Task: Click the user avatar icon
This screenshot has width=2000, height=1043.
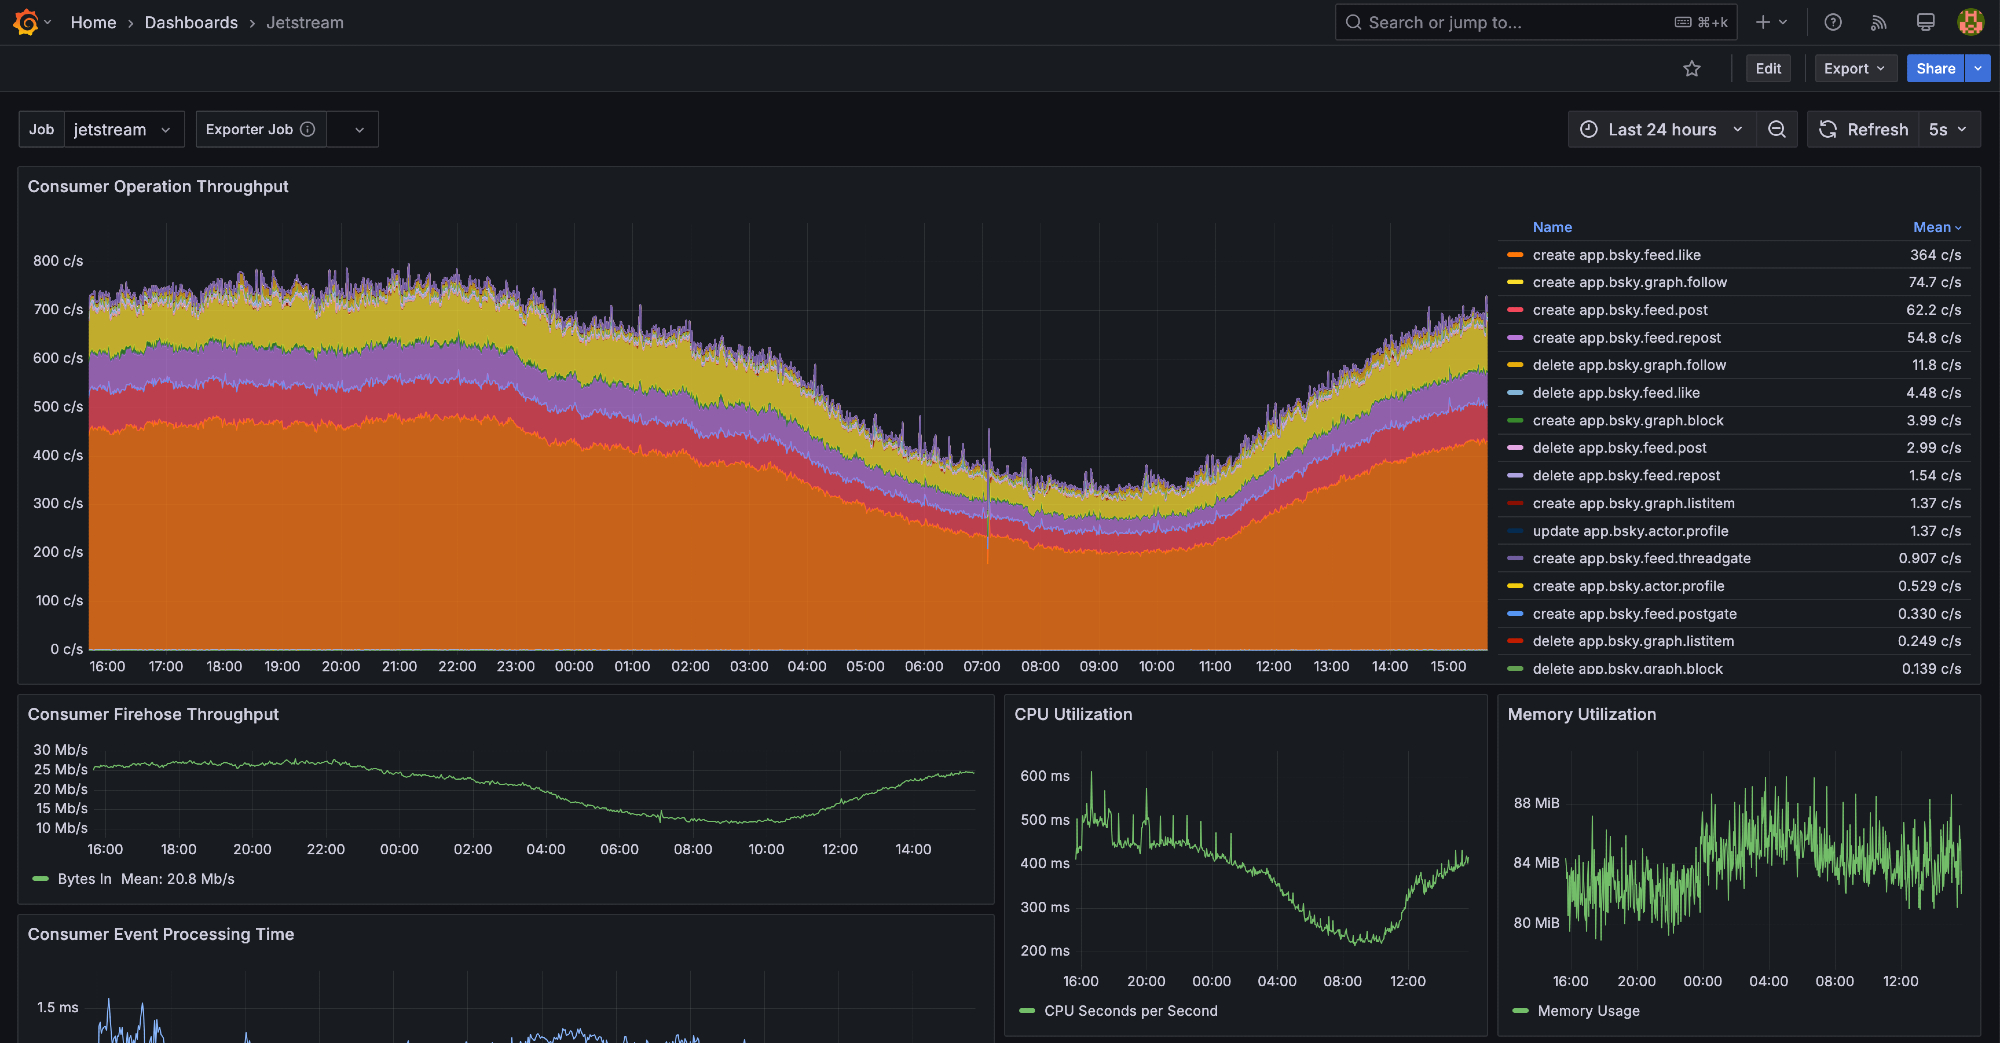Action: [1970, 22]
